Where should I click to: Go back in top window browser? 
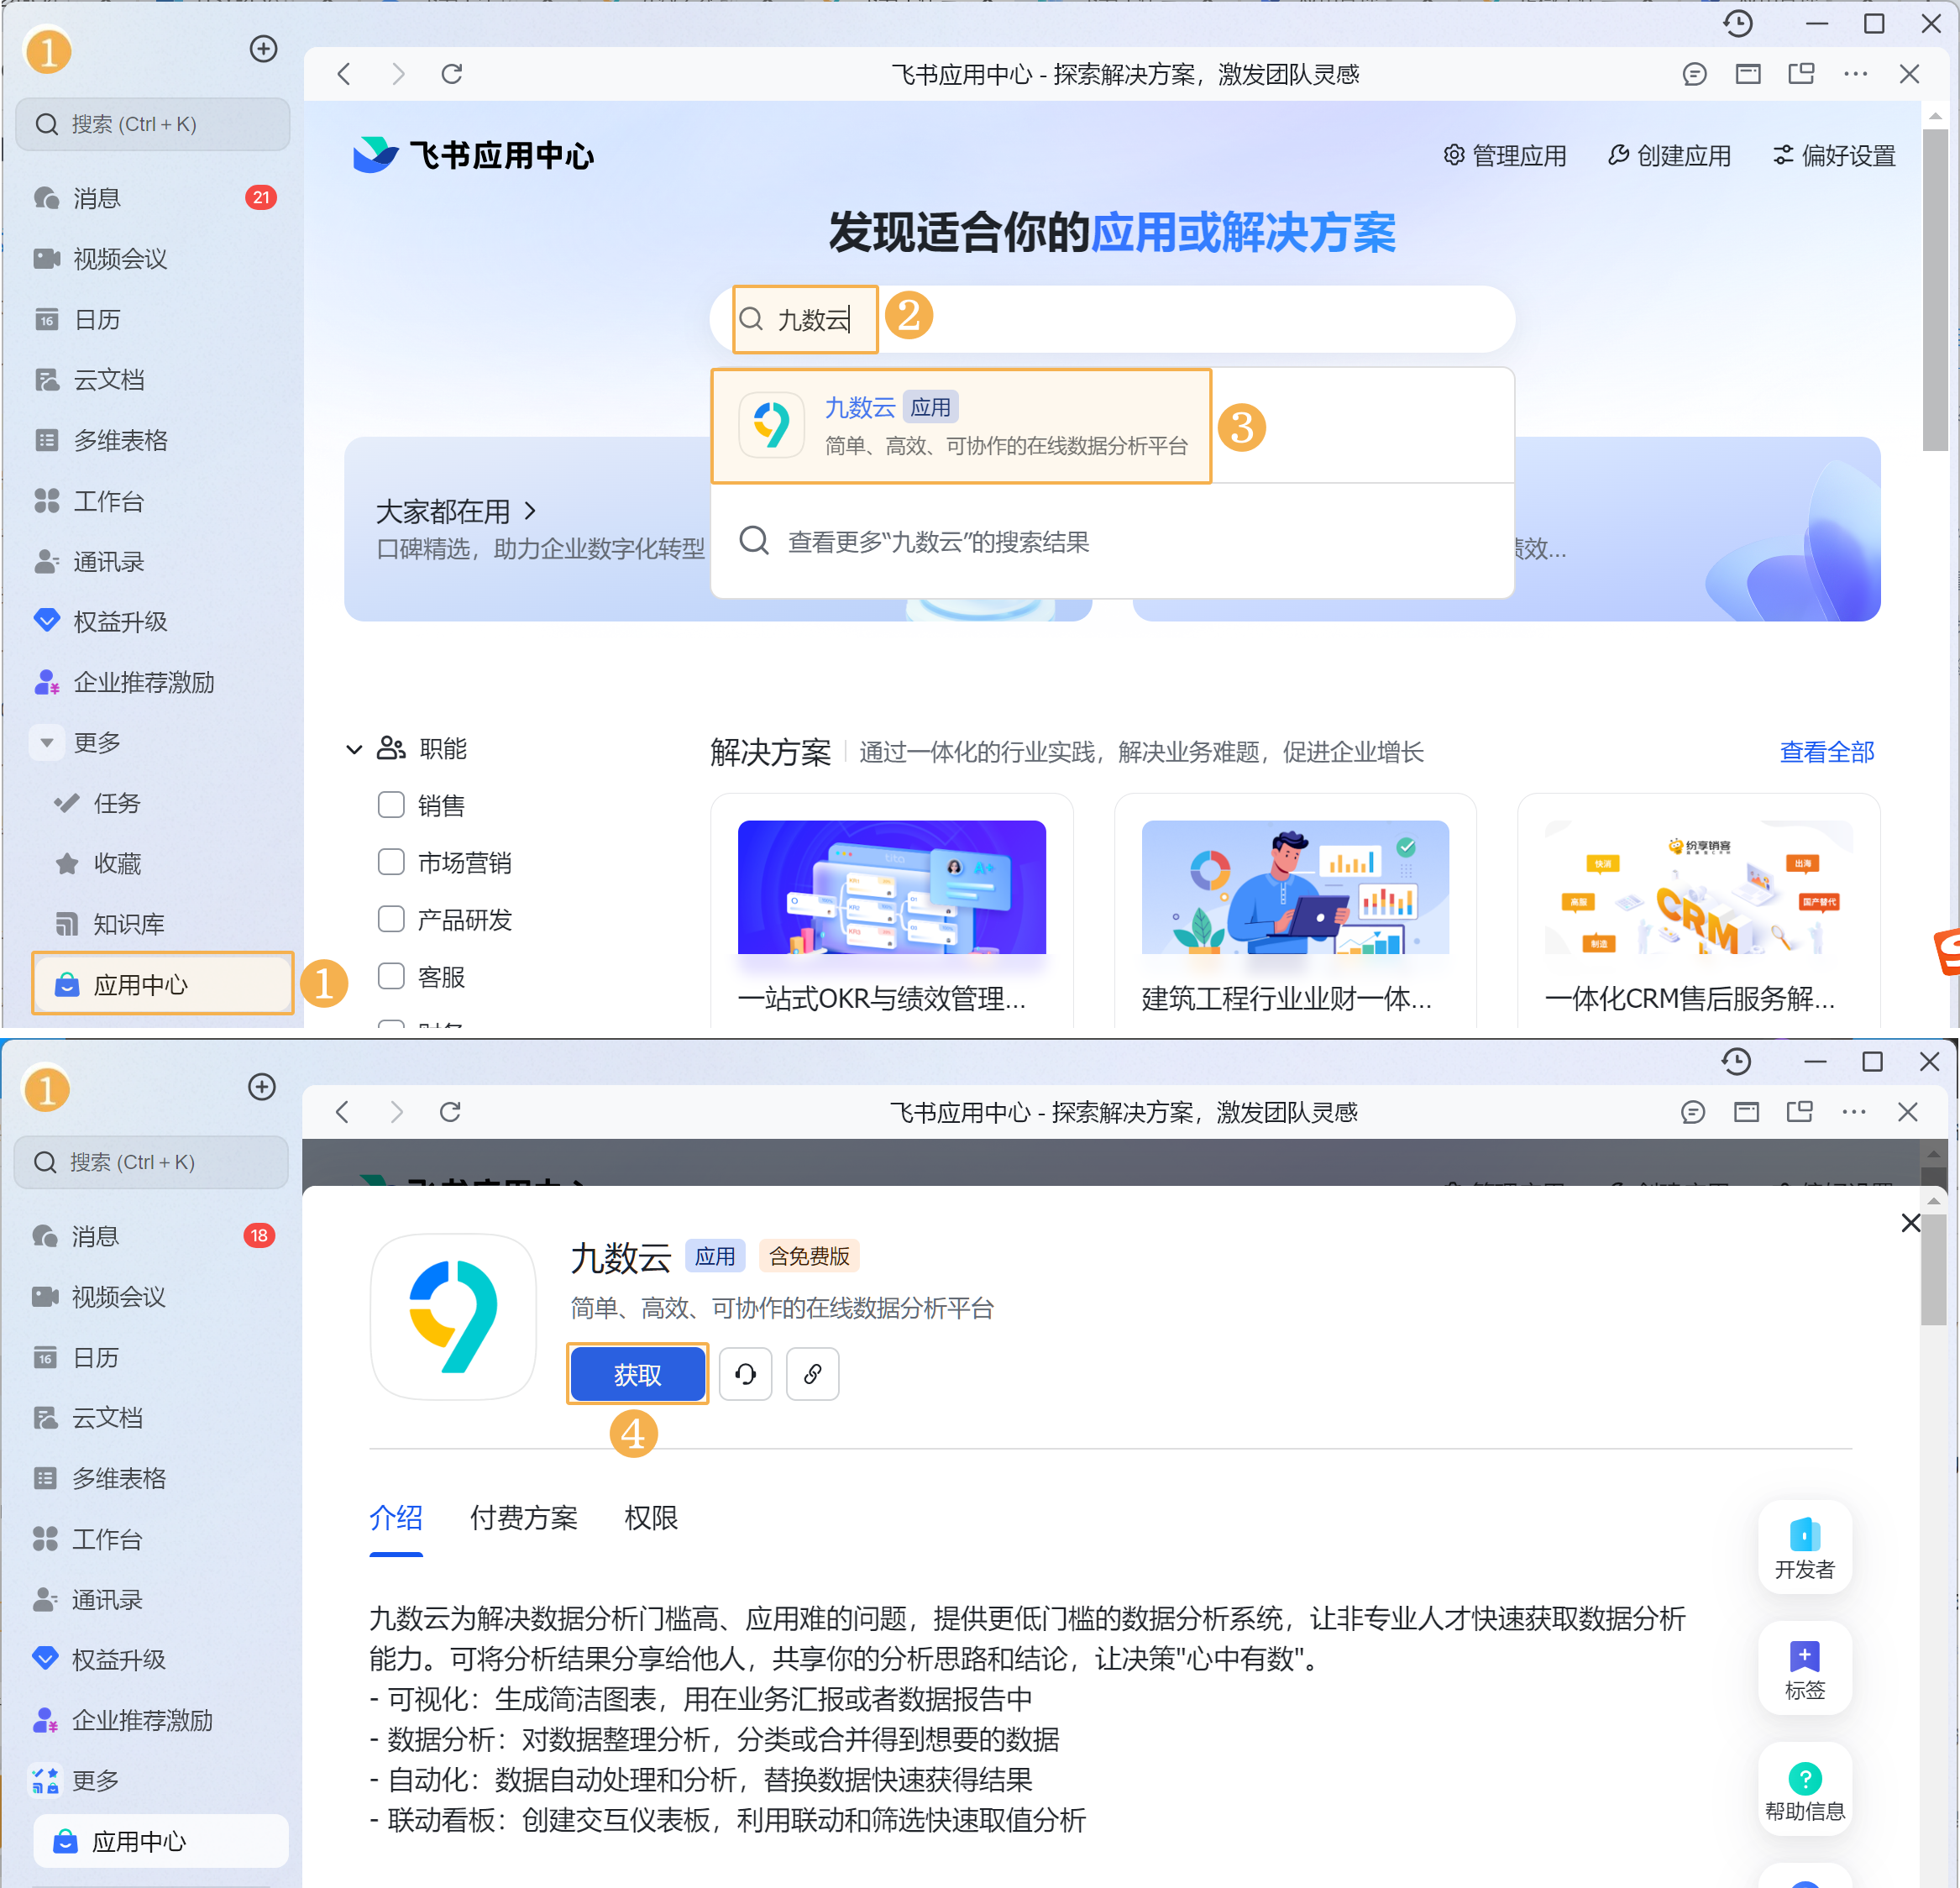(x=344, y=74)
